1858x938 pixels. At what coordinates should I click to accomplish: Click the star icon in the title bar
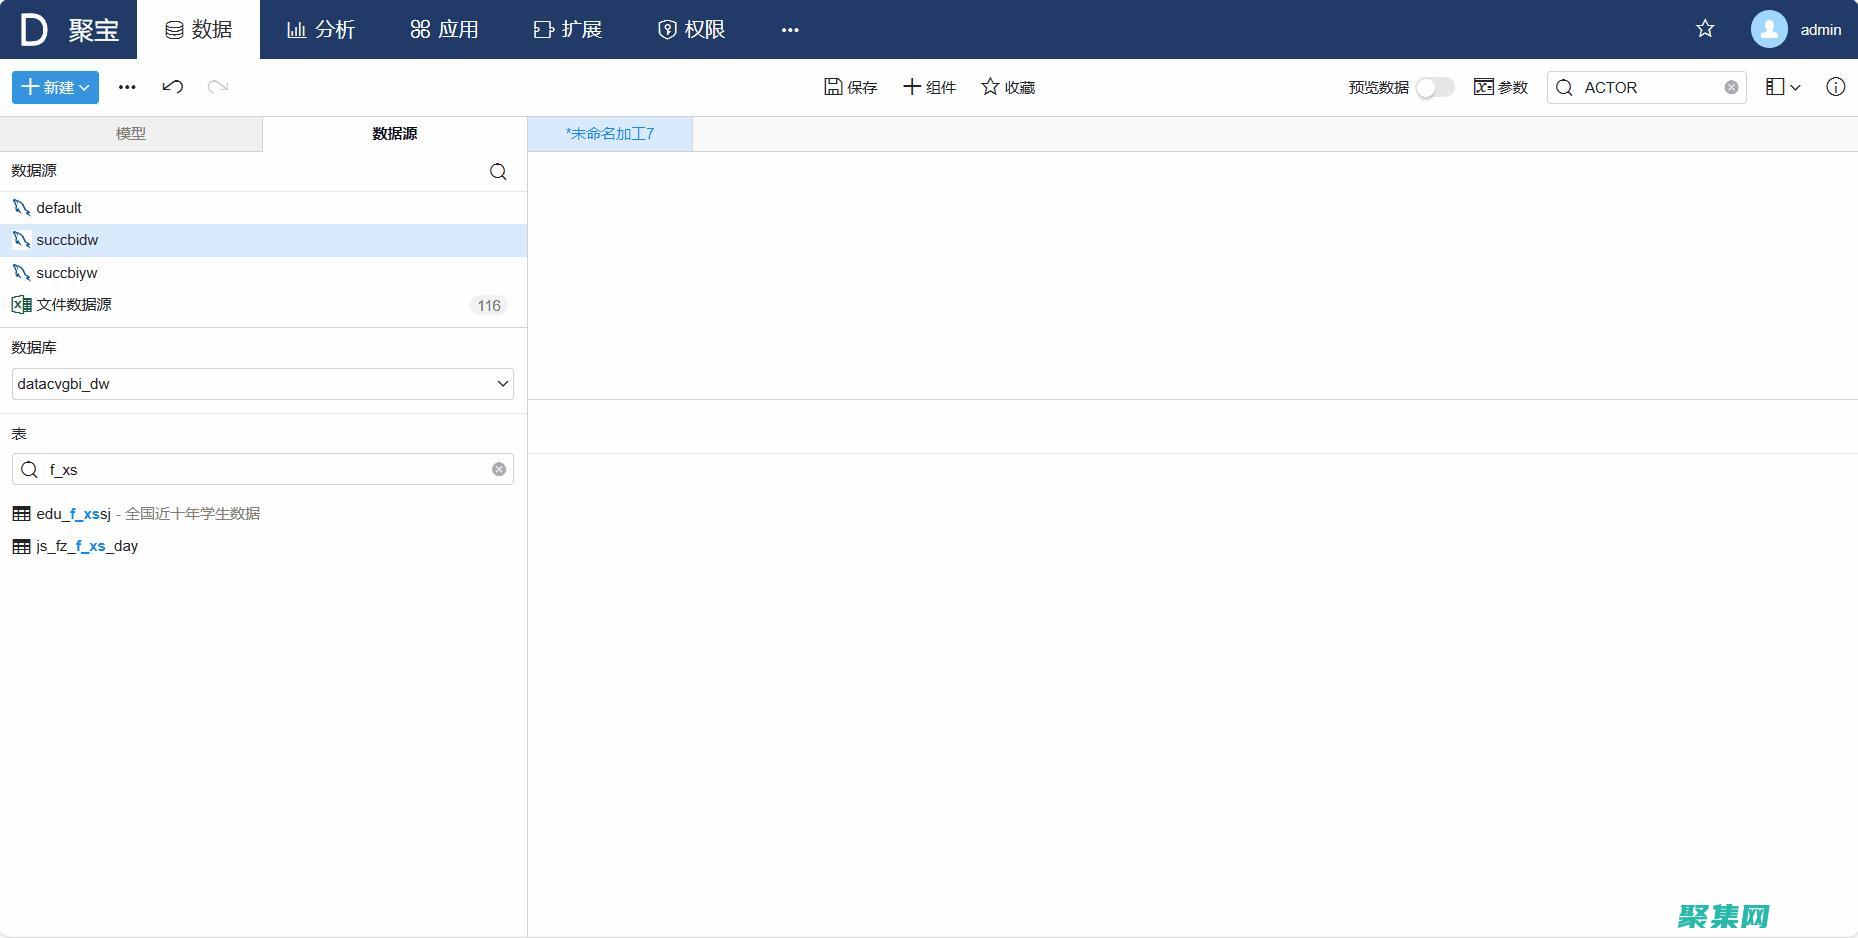[1704, 29]
